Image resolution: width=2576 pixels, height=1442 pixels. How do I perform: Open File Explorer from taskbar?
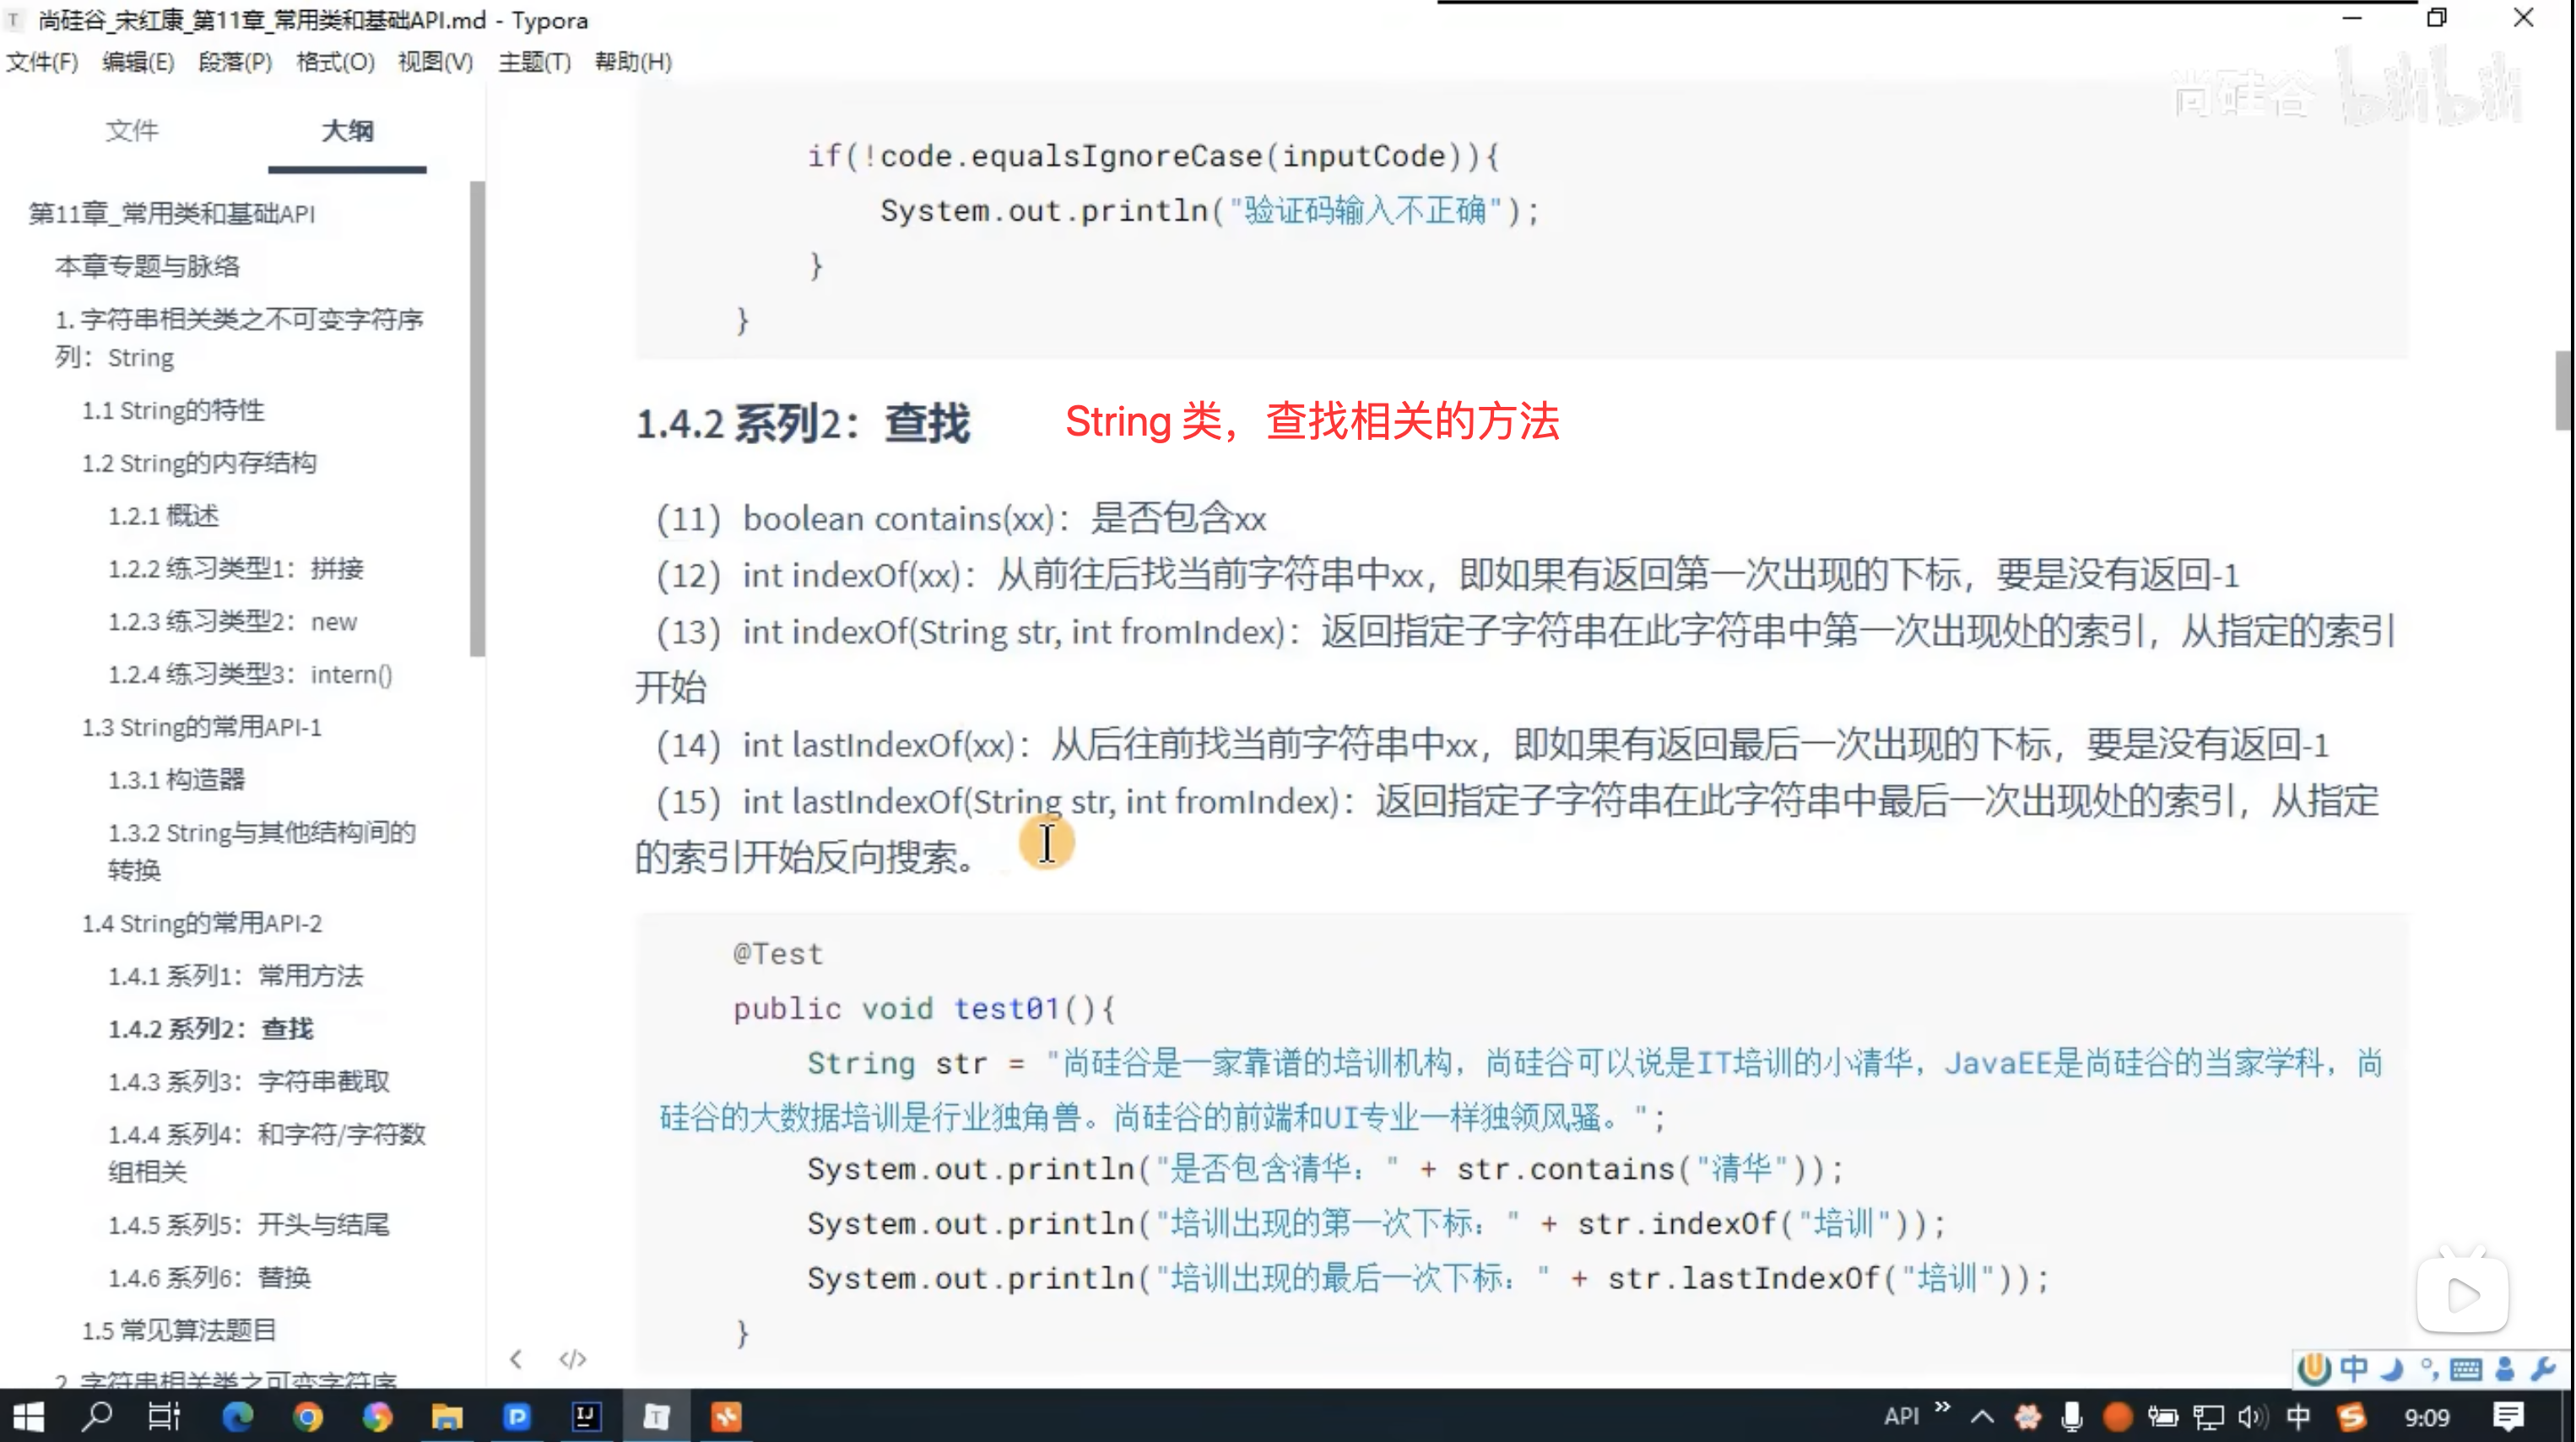pos(447,1416)
